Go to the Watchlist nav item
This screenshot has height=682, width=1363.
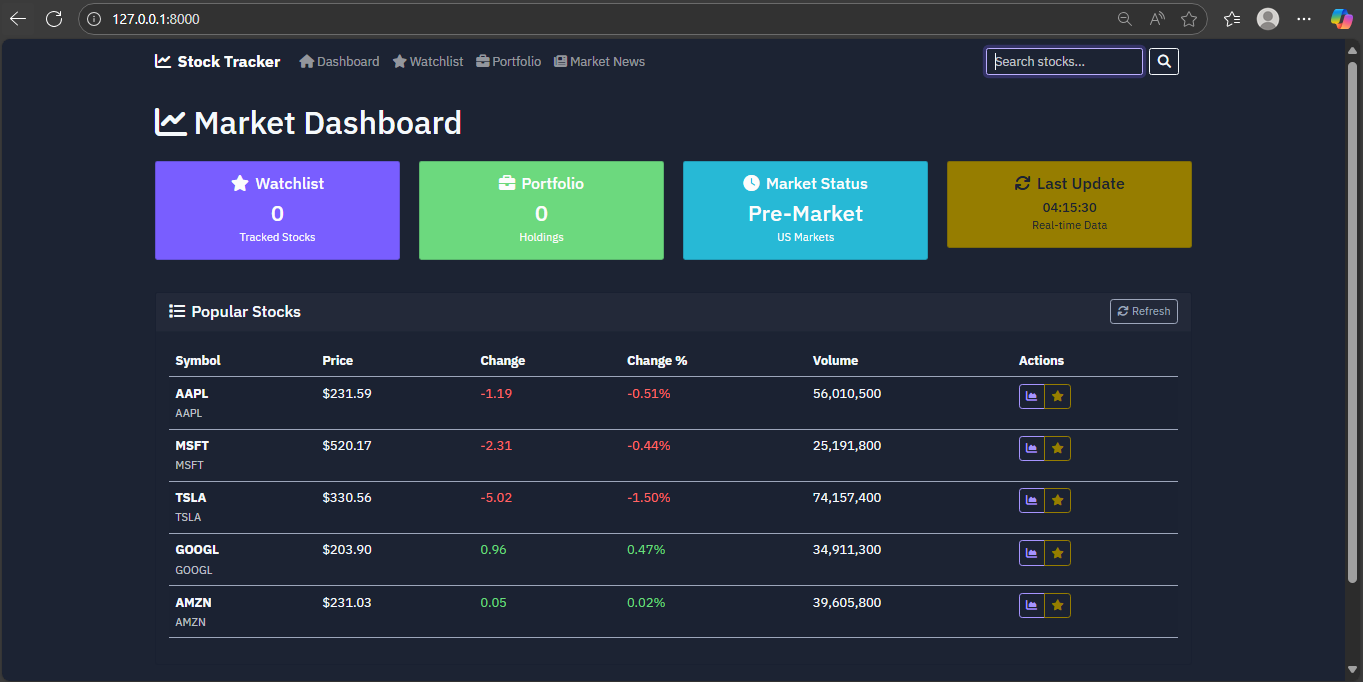click(x=428, y=62)
